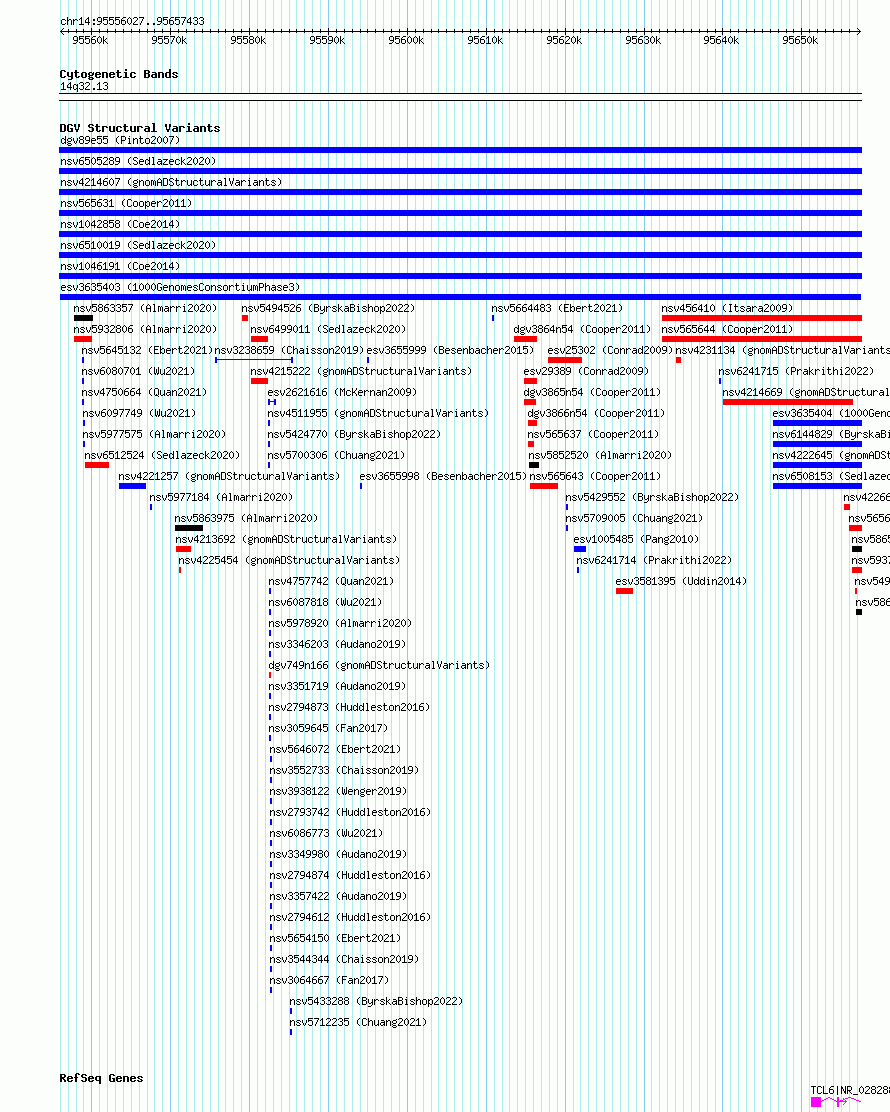
Task: Click red bar under nsv4214669
Action: coord(787,402)
